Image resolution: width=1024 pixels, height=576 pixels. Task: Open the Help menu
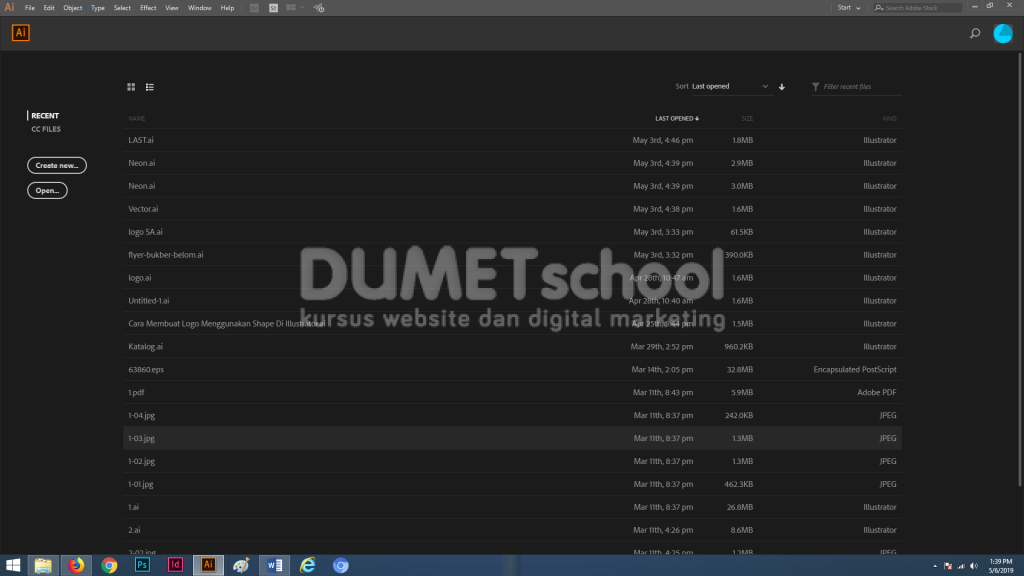pyautogui.click(x=227, y=8)
